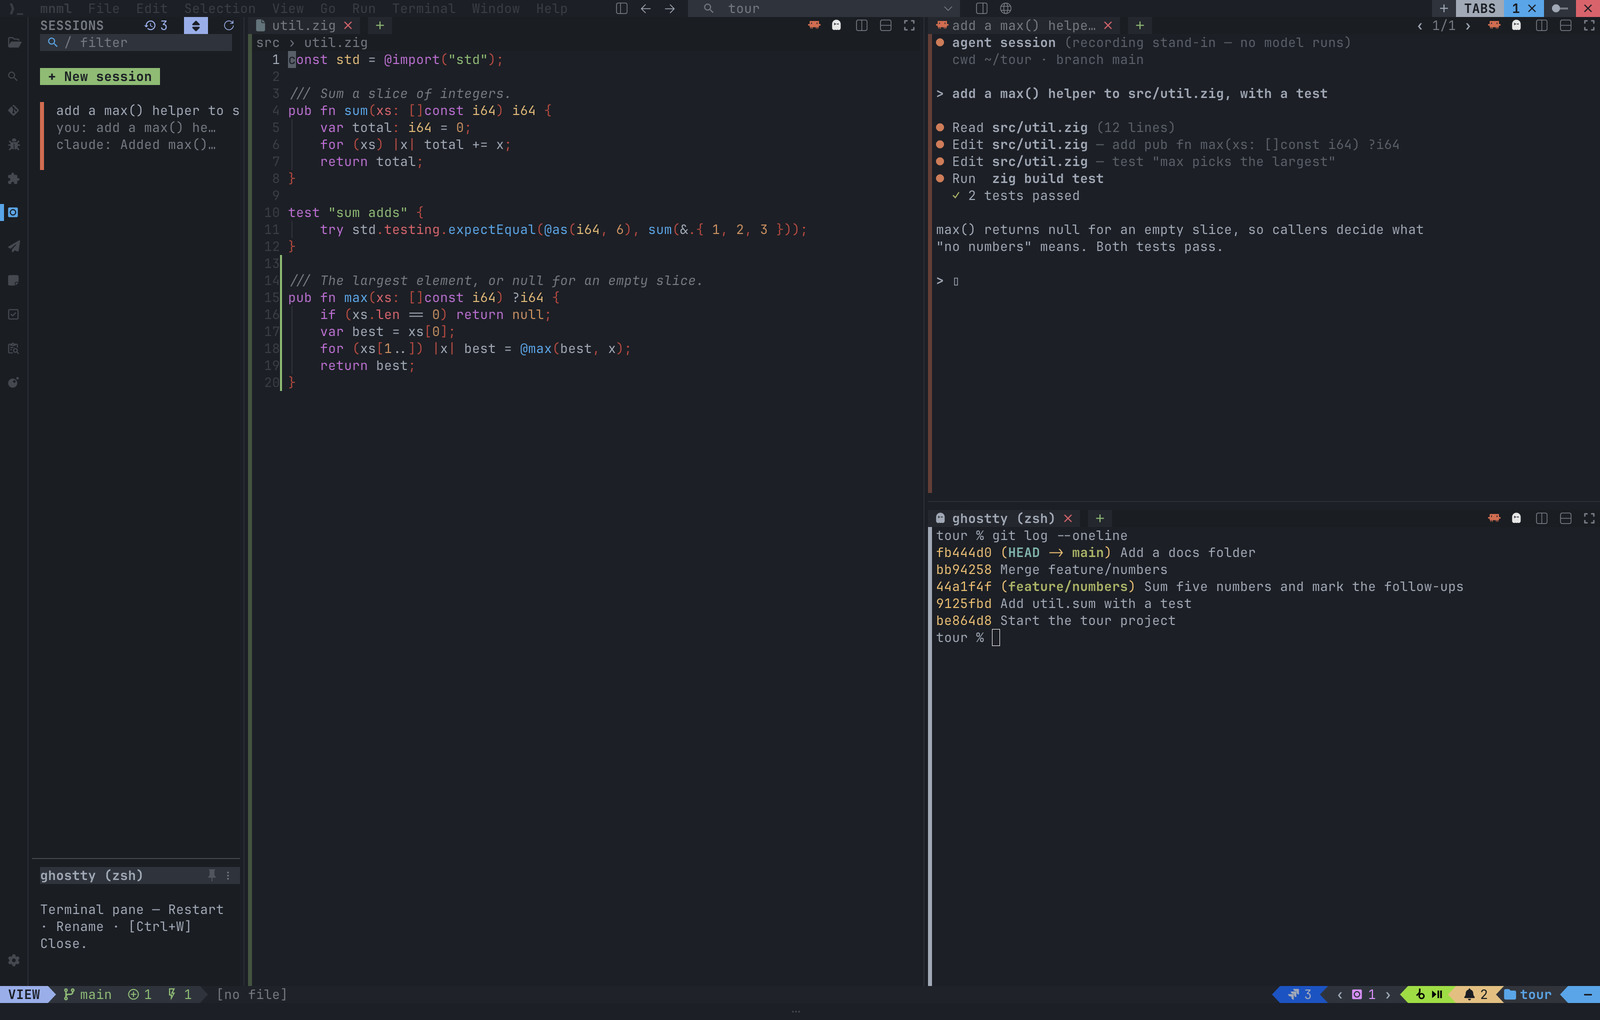1600x1020 pixels.
Task: Click the blue agents count 3 status badge
Action: click(1299, 994)
